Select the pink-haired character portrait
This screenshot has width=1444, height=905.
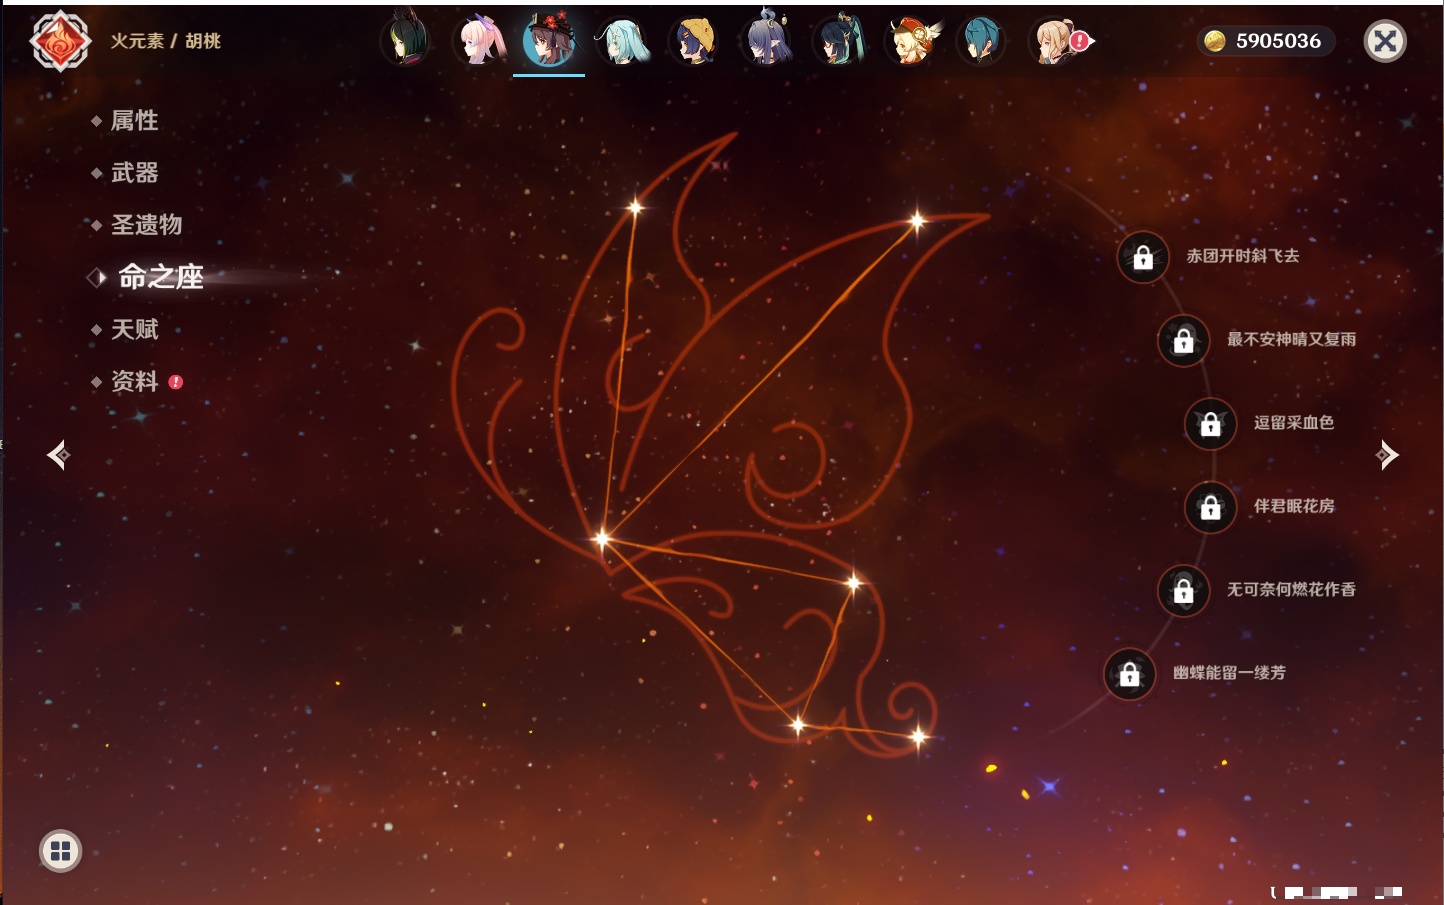click(480, 41)
